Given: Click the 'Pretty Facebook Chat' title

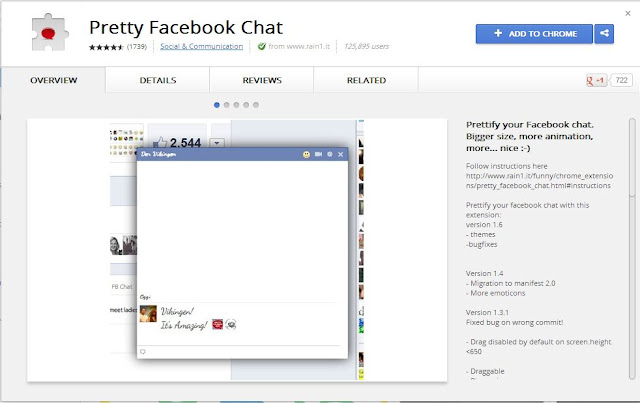Looking at the screenshot, I should [186, 28].
